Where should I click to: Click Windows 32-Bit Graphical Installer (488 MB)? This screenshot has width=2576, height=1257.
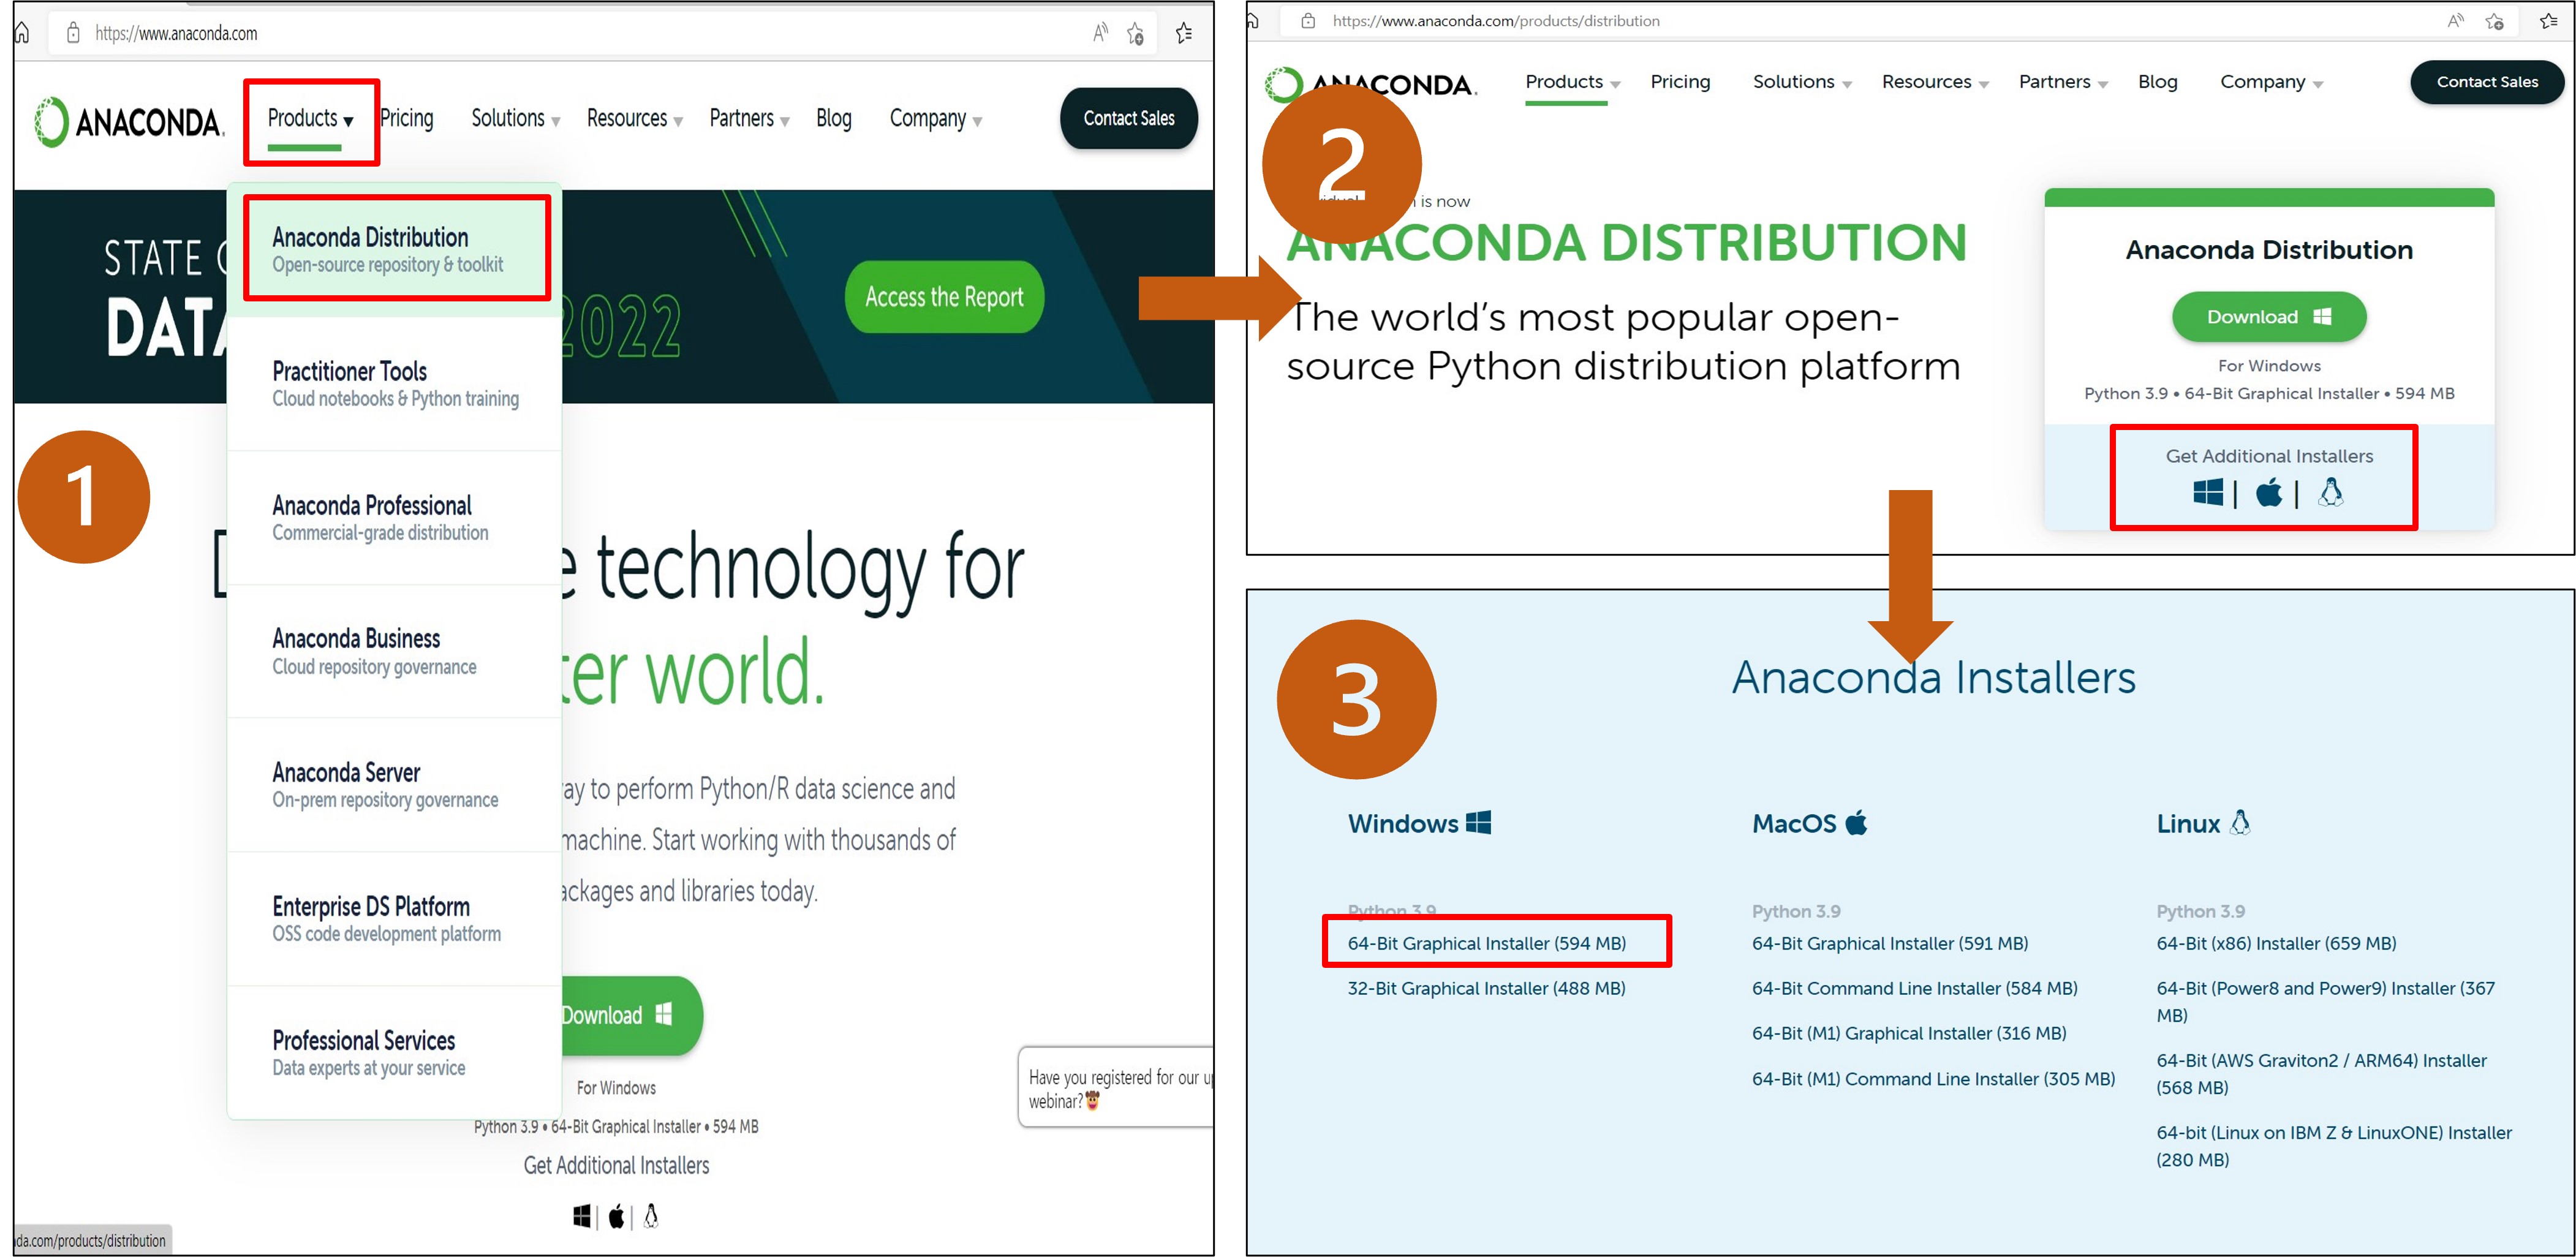click(1486, 988)
